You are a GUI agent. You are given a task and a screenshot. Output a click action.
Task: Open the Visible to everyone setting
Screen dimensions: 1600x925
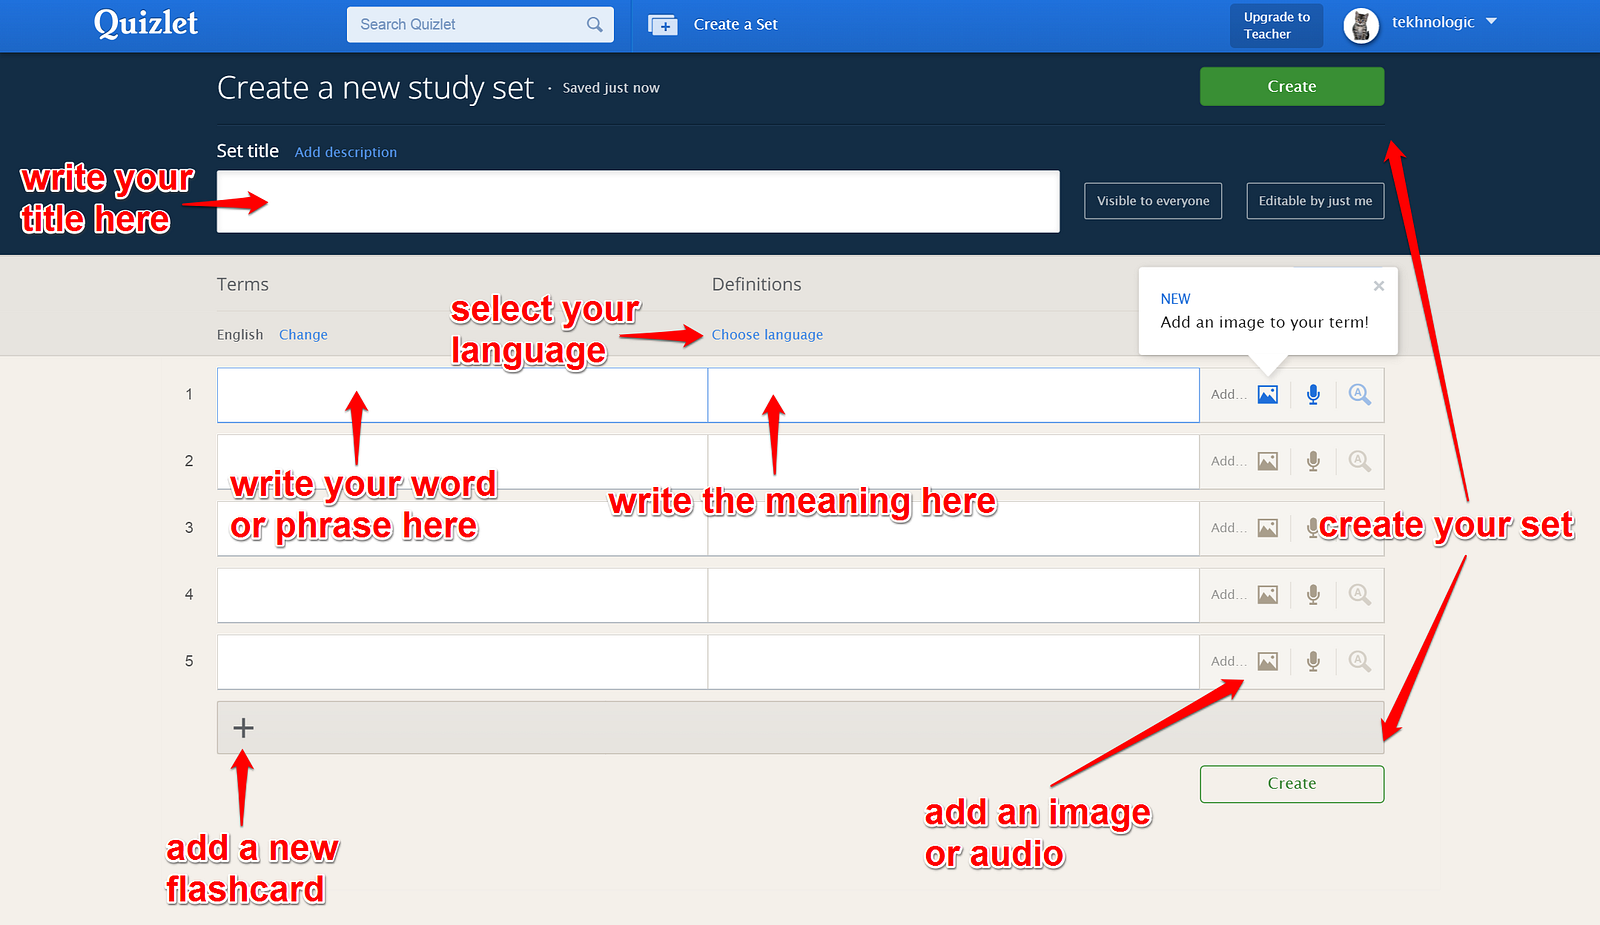point(1153,201)
